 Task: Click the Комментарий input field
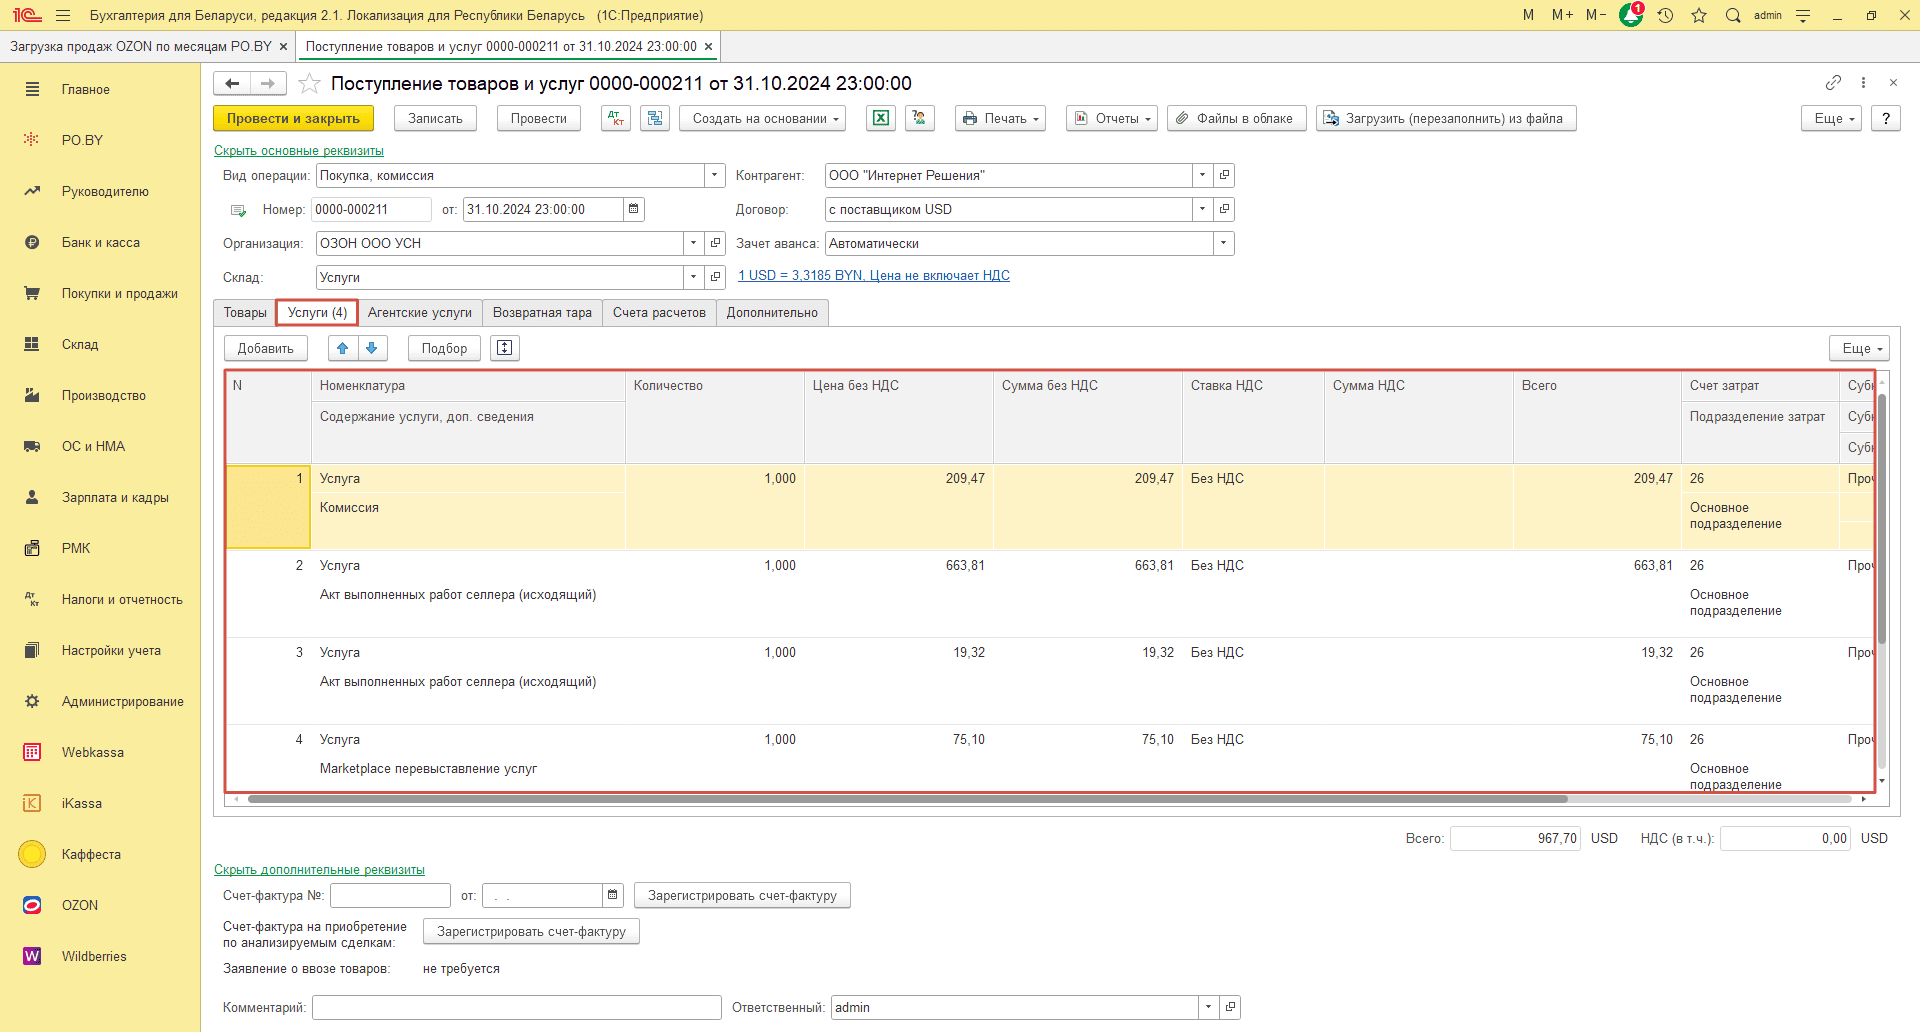click(517, 1007)
